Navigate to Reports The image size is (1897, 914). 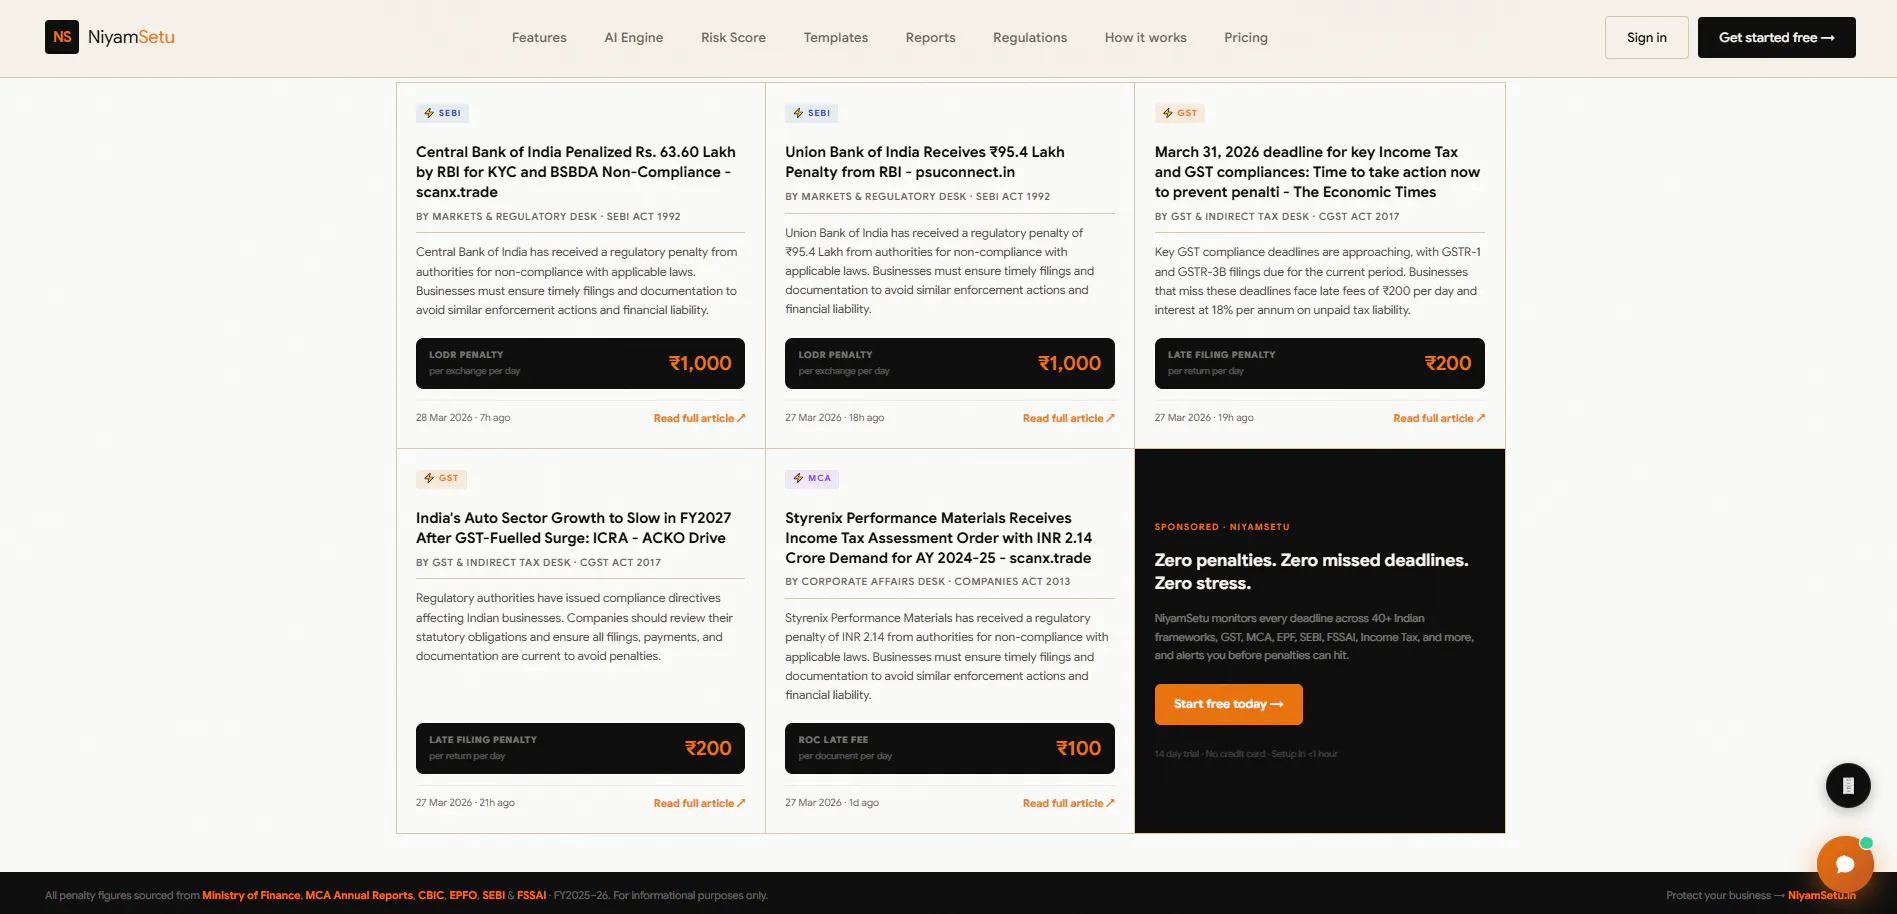(931, 38)
